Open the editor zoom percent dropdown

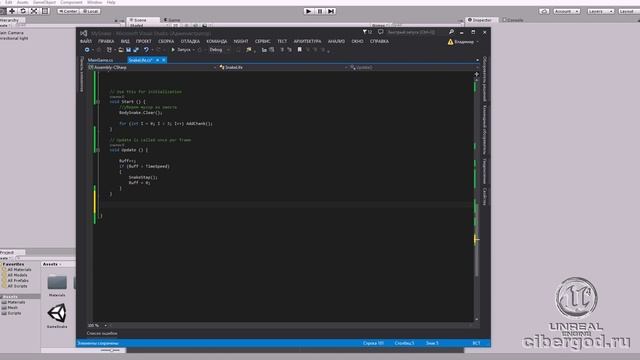[x=97, y=325]
